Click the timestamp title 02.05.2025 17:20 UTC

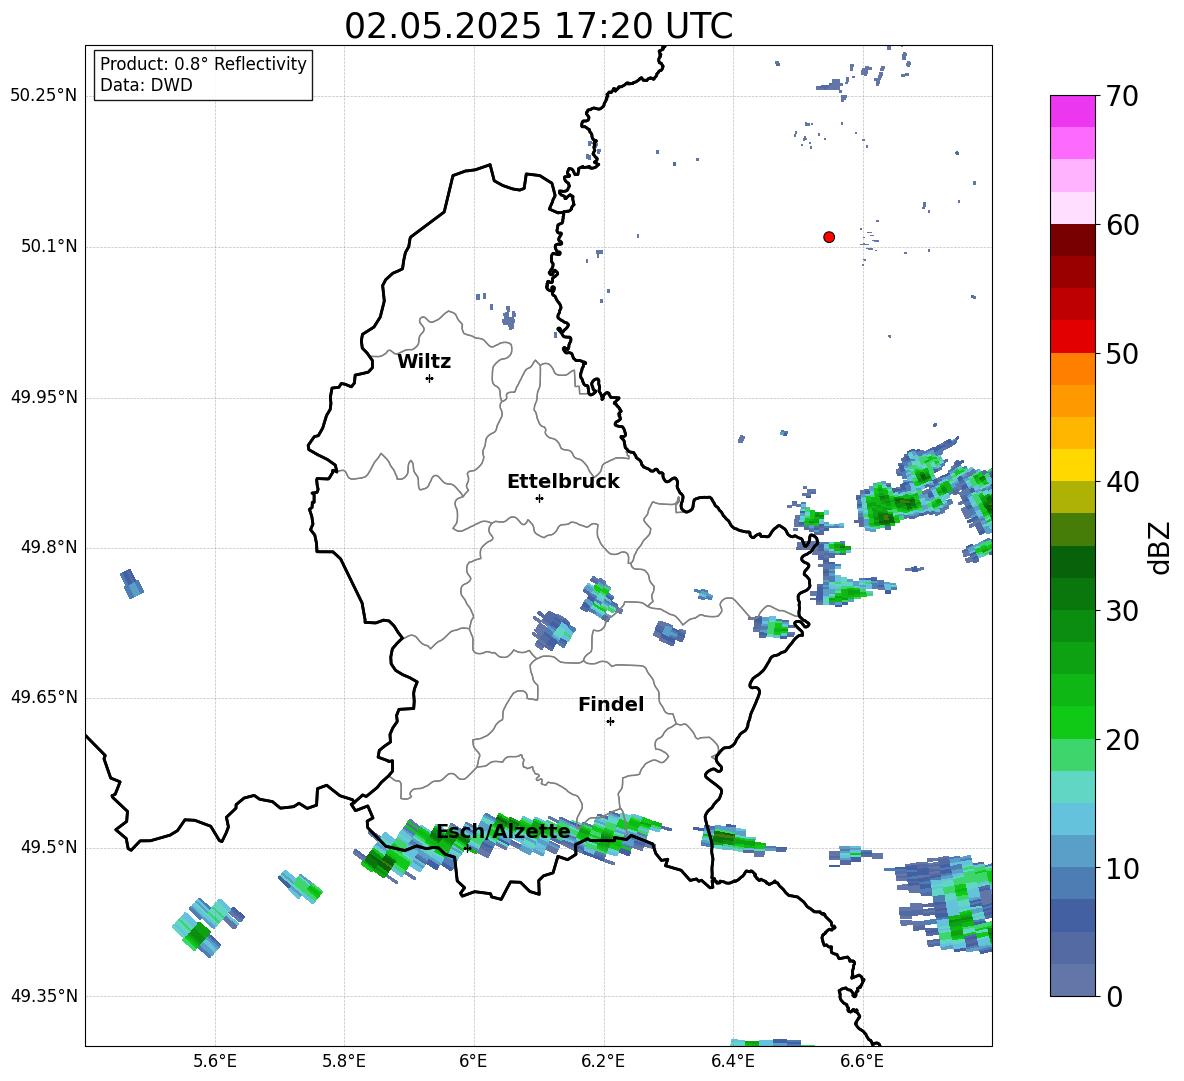[x=538, y=26]
